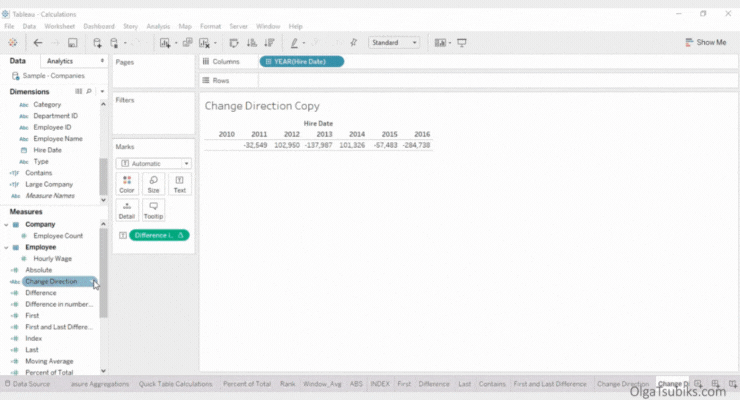
Task: Click the Dimensions search magnifier icon
Action: coord(89,92)
